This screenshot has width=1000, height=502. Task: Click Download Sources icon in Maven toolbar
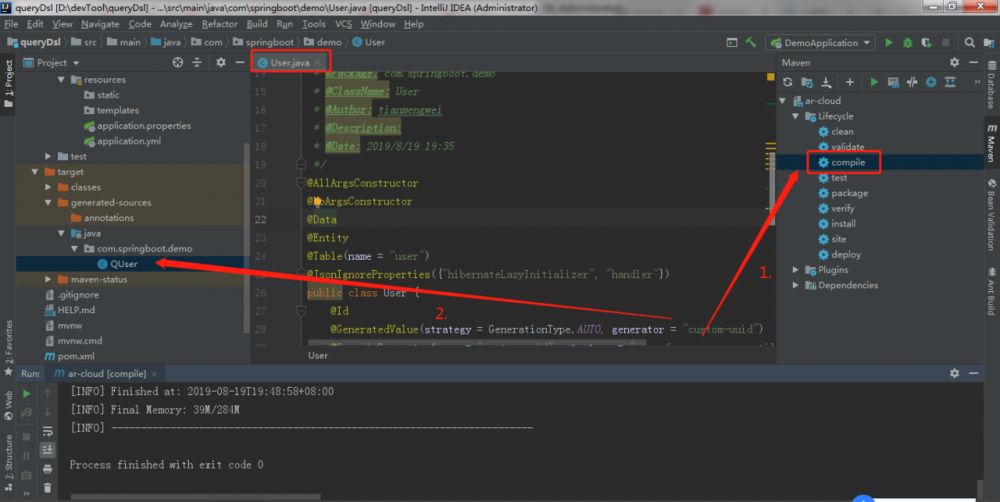tap(827, 82)
